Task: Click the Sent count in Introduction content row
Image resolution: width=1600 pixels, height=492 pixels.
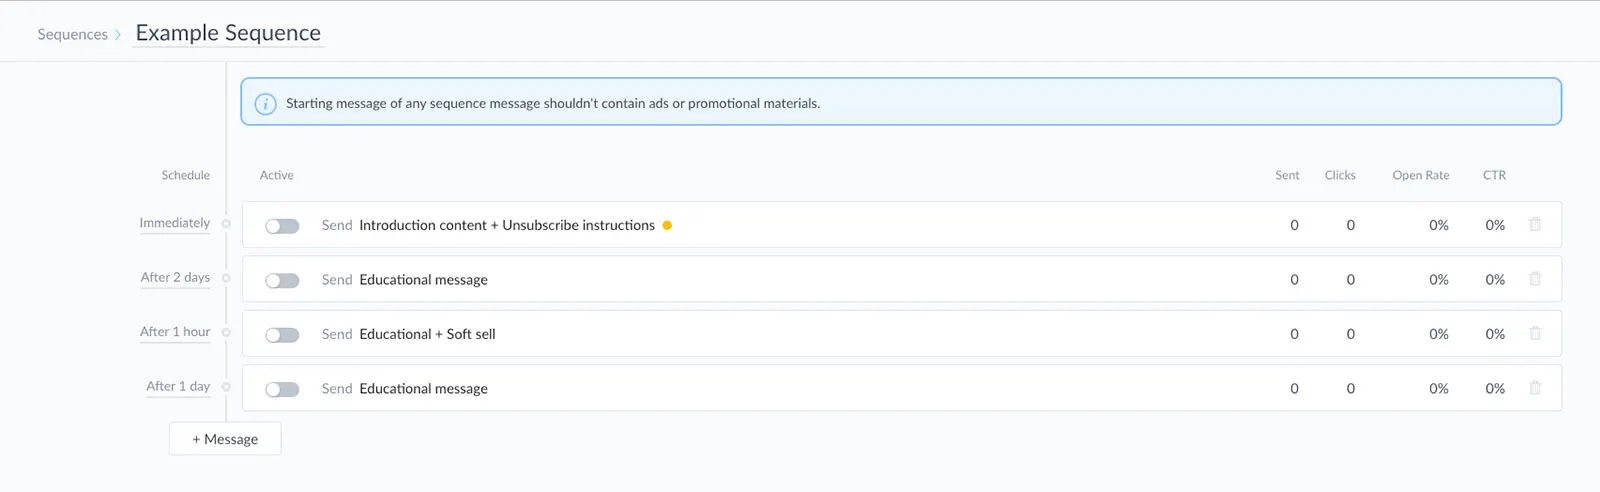Action: (1294, 225)
